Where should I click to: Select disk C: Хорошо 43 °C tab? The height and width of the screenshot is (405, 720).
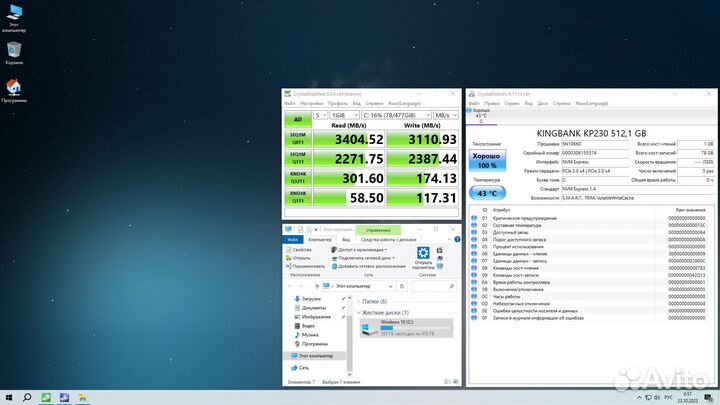click(x=481, y=117)
